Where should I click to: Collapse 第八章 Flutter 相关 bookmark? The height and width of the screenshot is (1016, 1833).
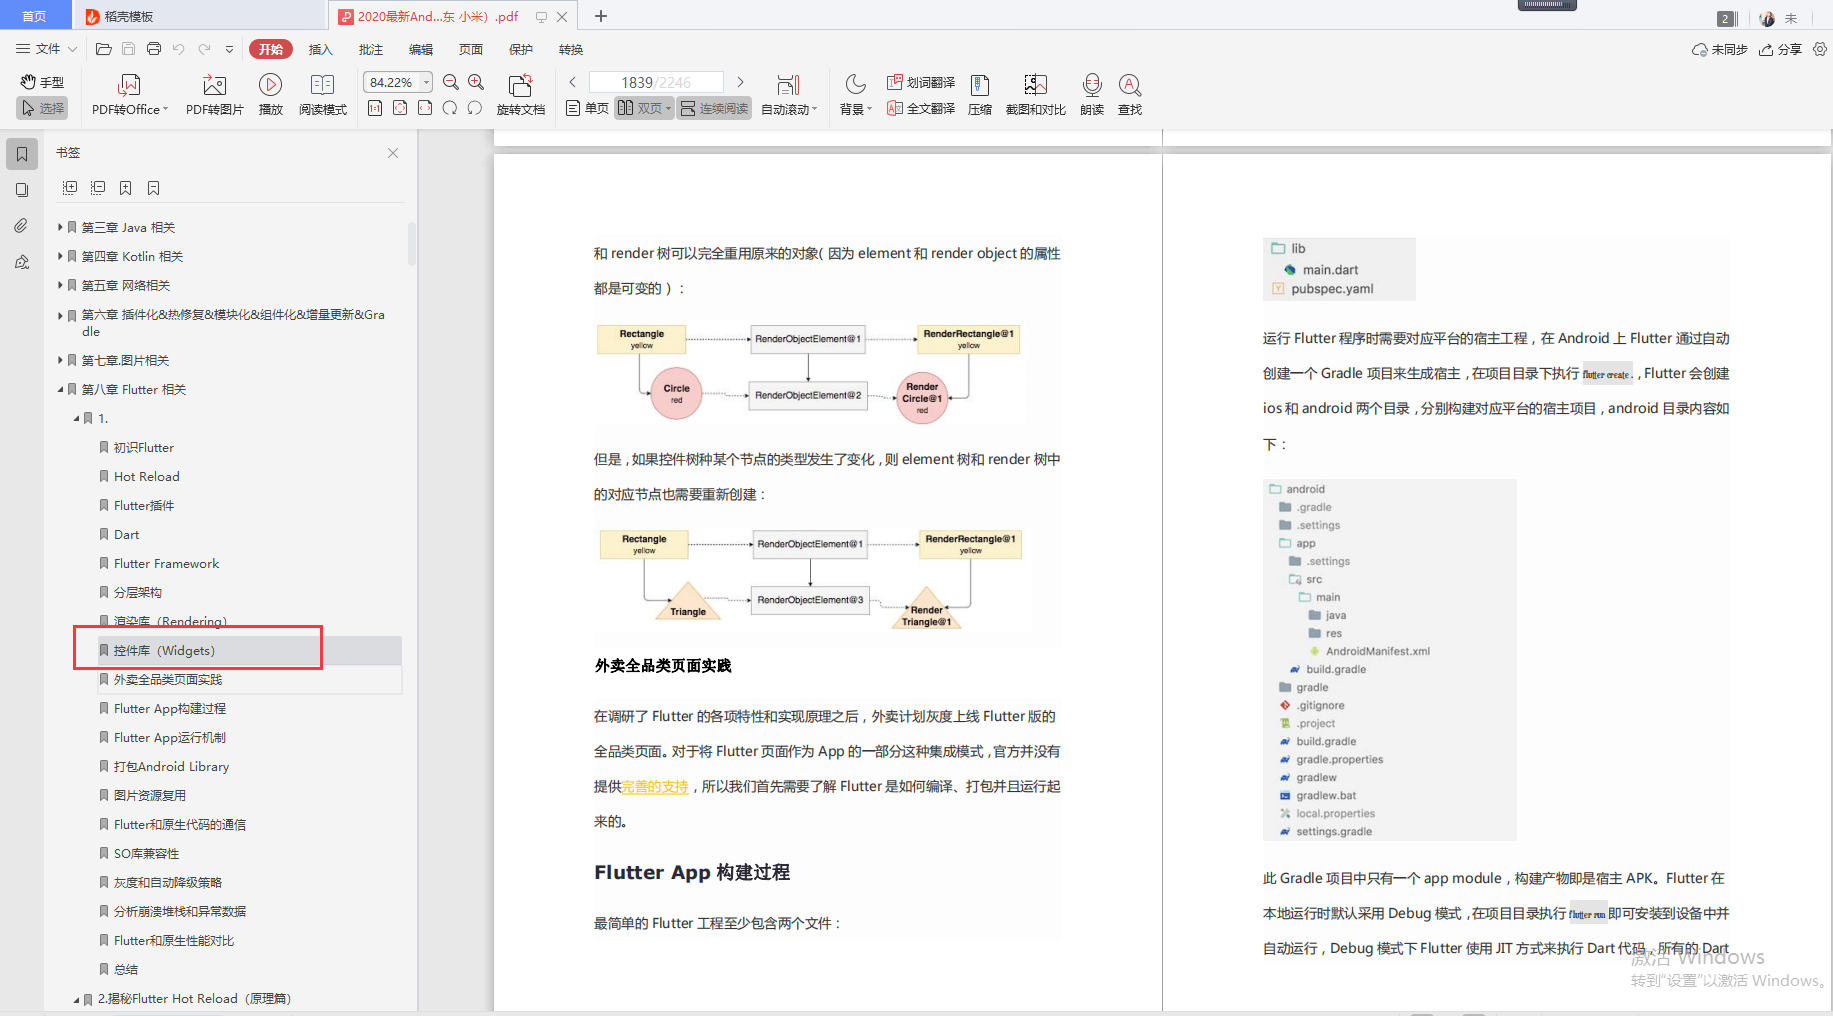pyautogui.click(x=60, y=389)
